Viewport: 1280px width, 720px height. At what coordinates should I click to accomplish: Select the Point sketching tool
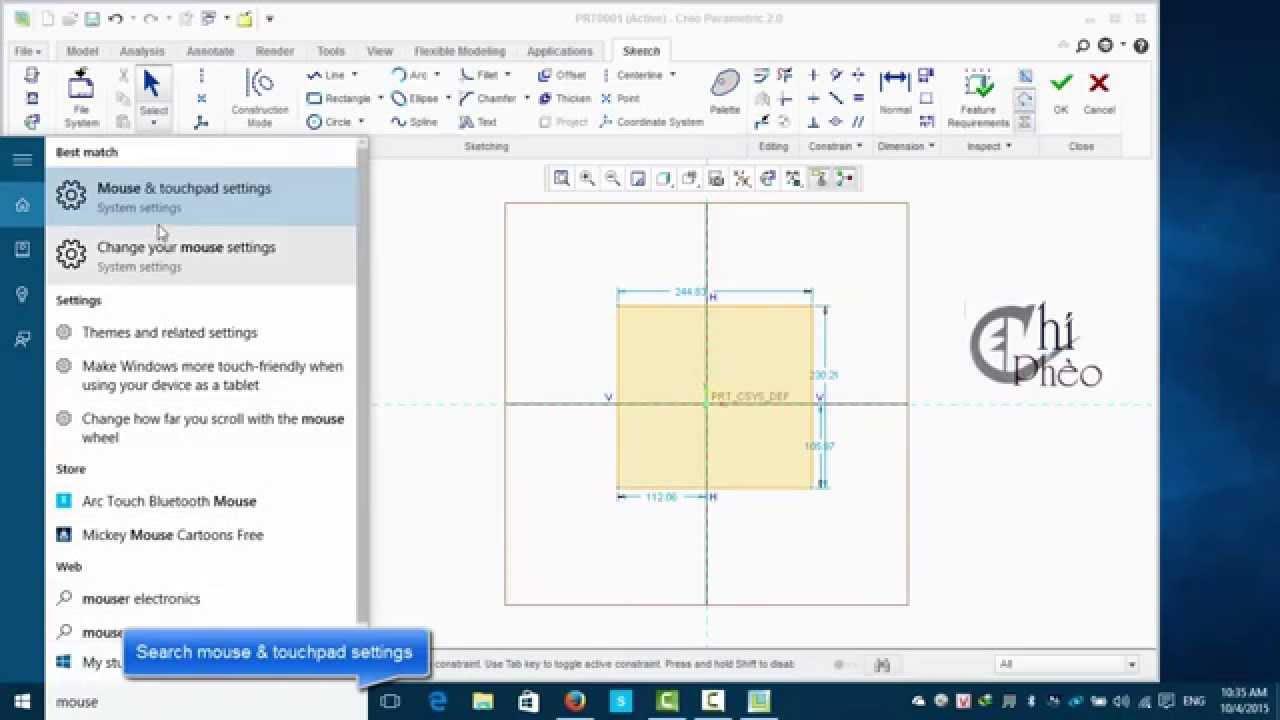point(620,98)
